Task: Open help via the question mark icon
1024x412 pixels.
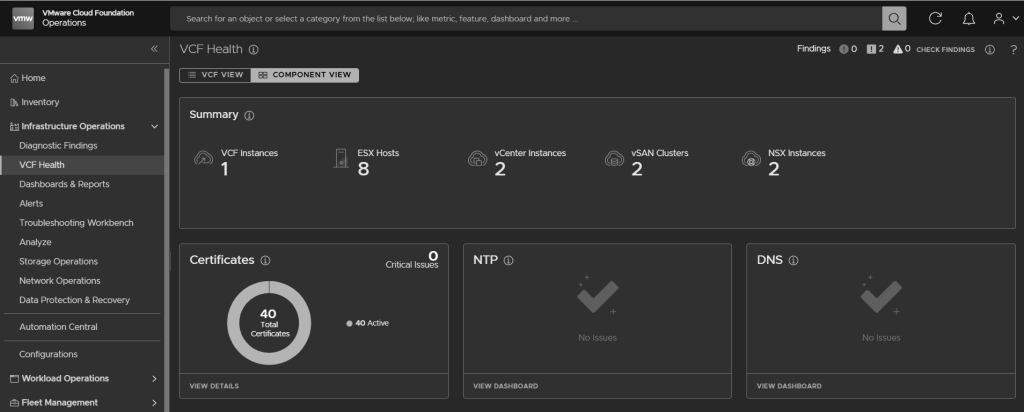Action: 1014,50
